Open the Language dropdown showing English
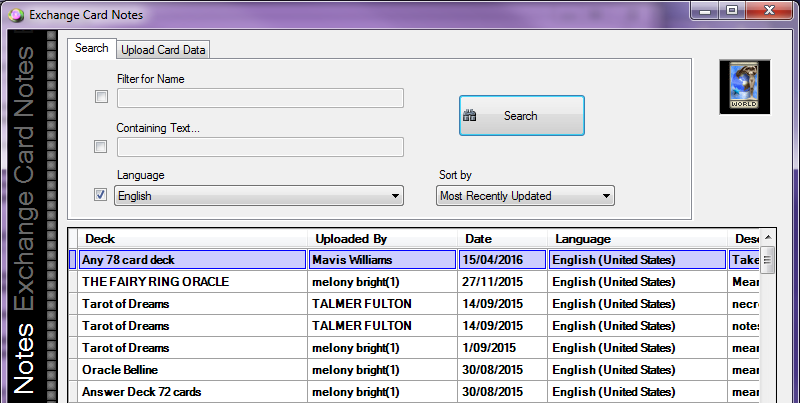 (259, 196)
